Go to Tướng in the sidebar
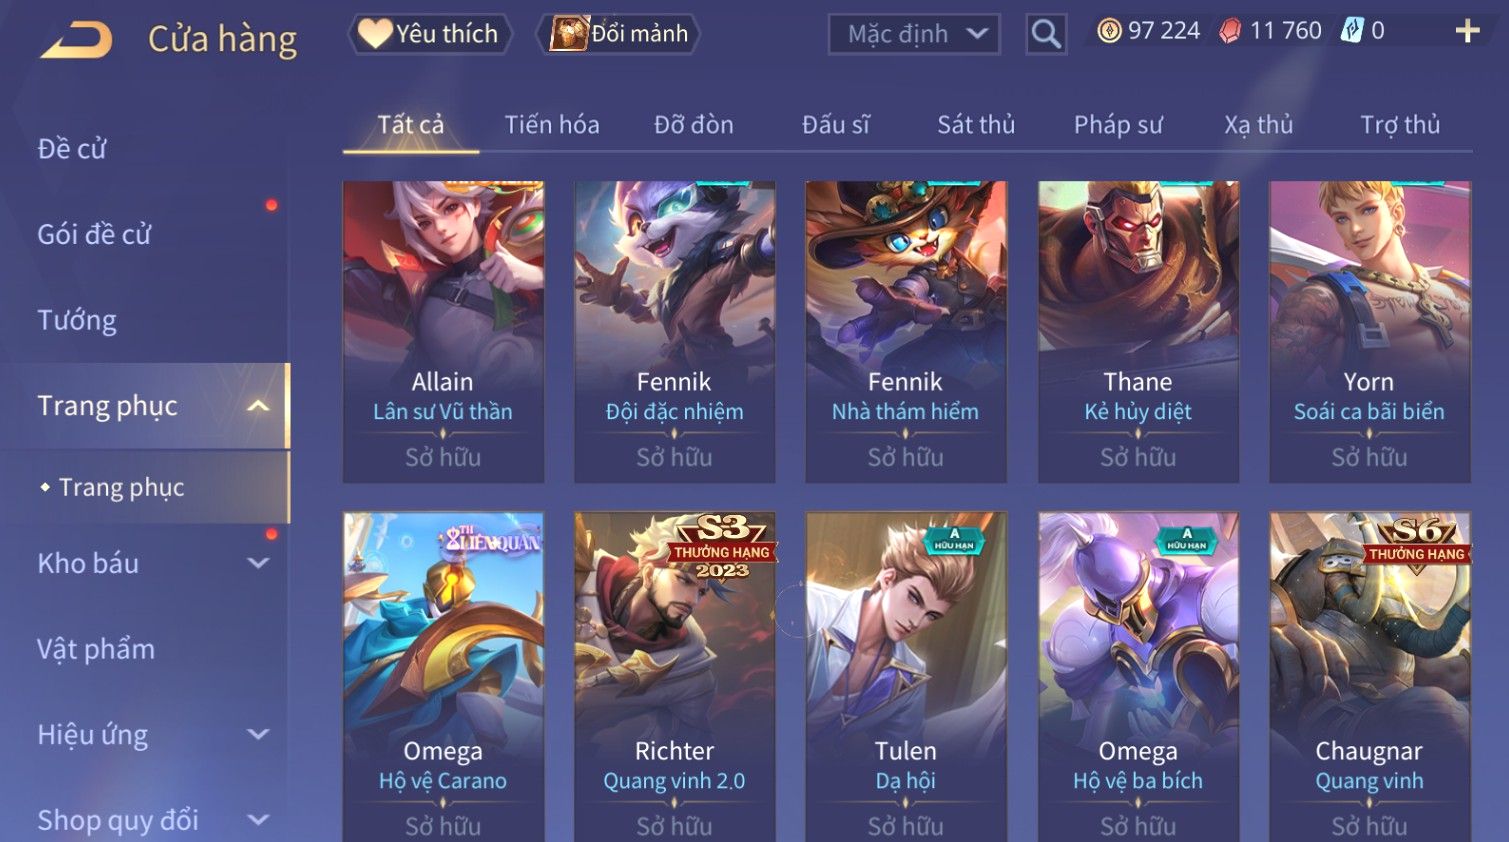The width and height of the screenshot is (1509, 842). pyautogui.click(x=77, y=320)
